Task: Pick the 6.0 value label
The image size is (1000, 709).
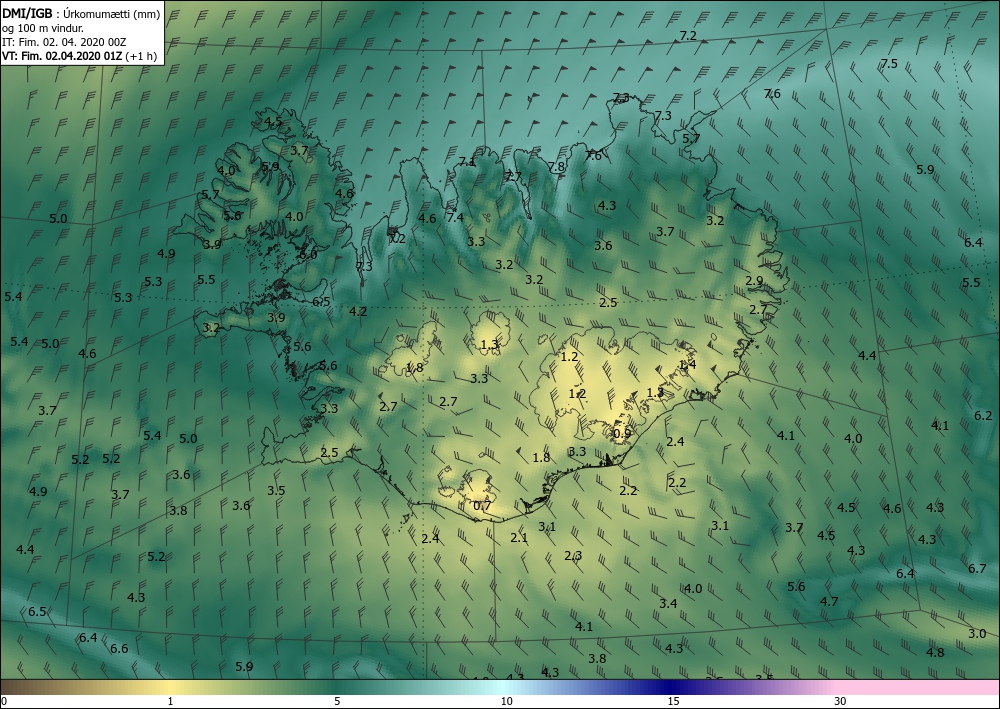Action: click(308, 254)
